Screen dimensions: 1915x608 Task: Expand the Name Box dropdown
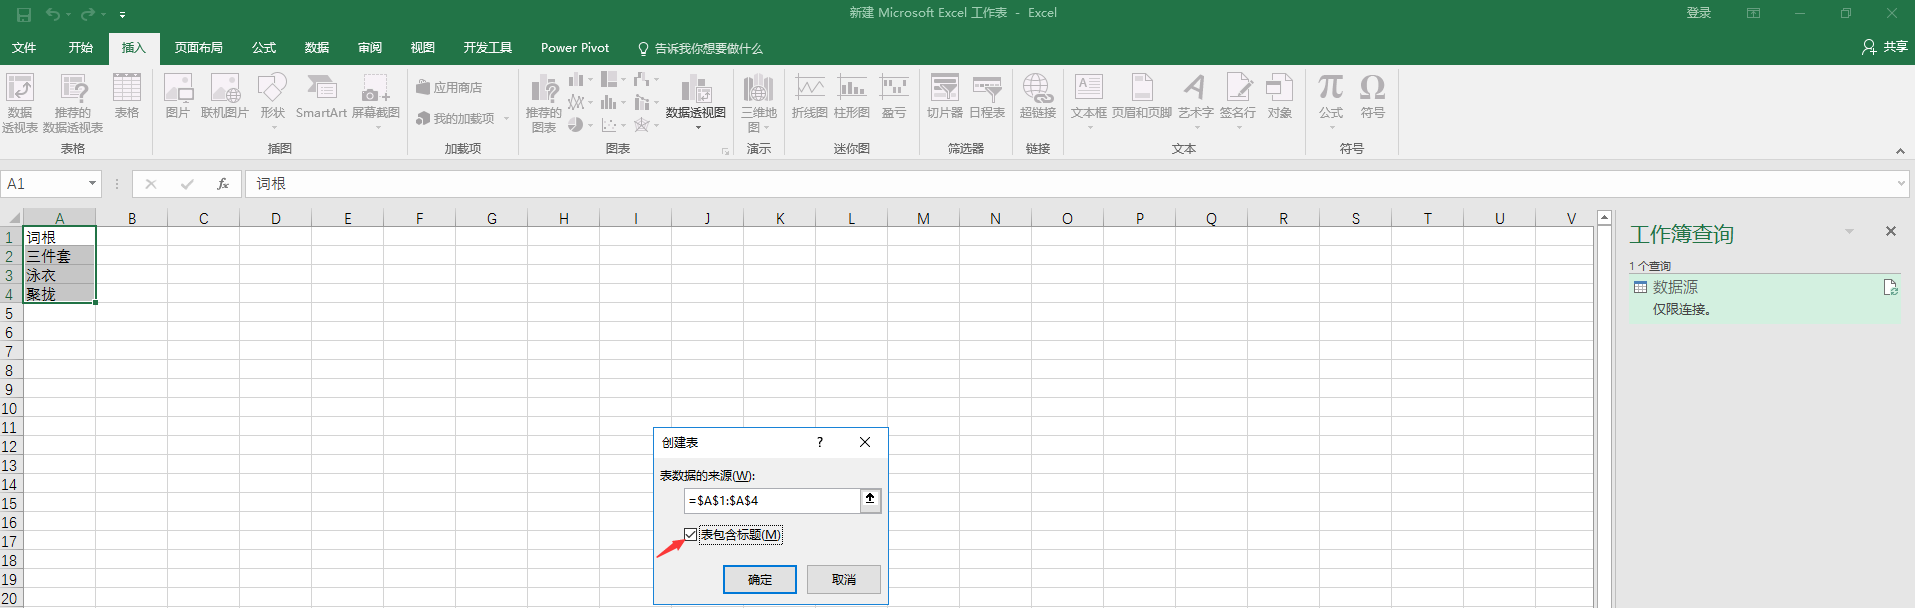[x=92, y=184]
